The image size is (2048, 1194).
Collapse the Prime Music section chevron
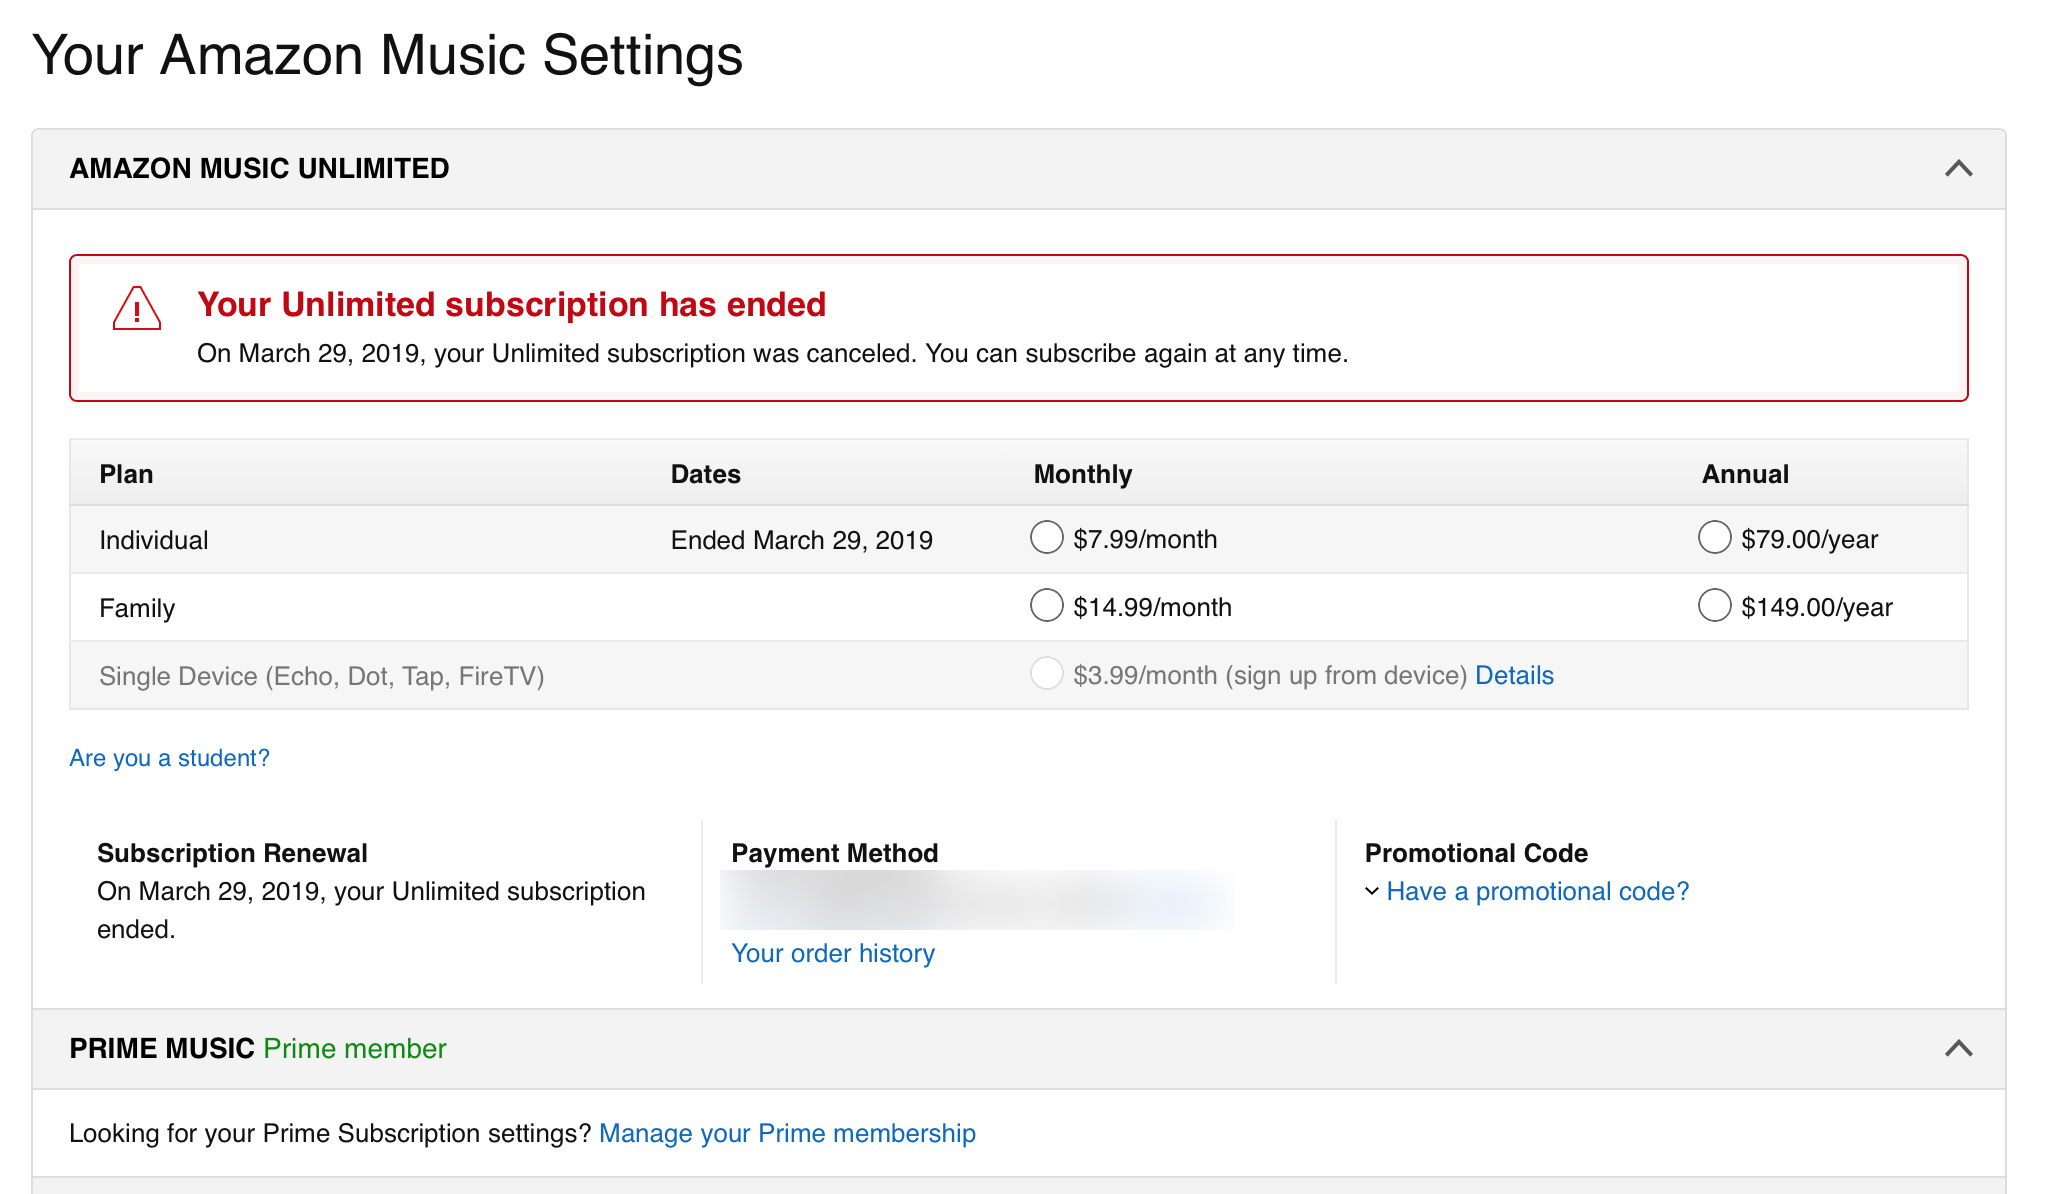pyautogui.click(x=1958, y=1048)
